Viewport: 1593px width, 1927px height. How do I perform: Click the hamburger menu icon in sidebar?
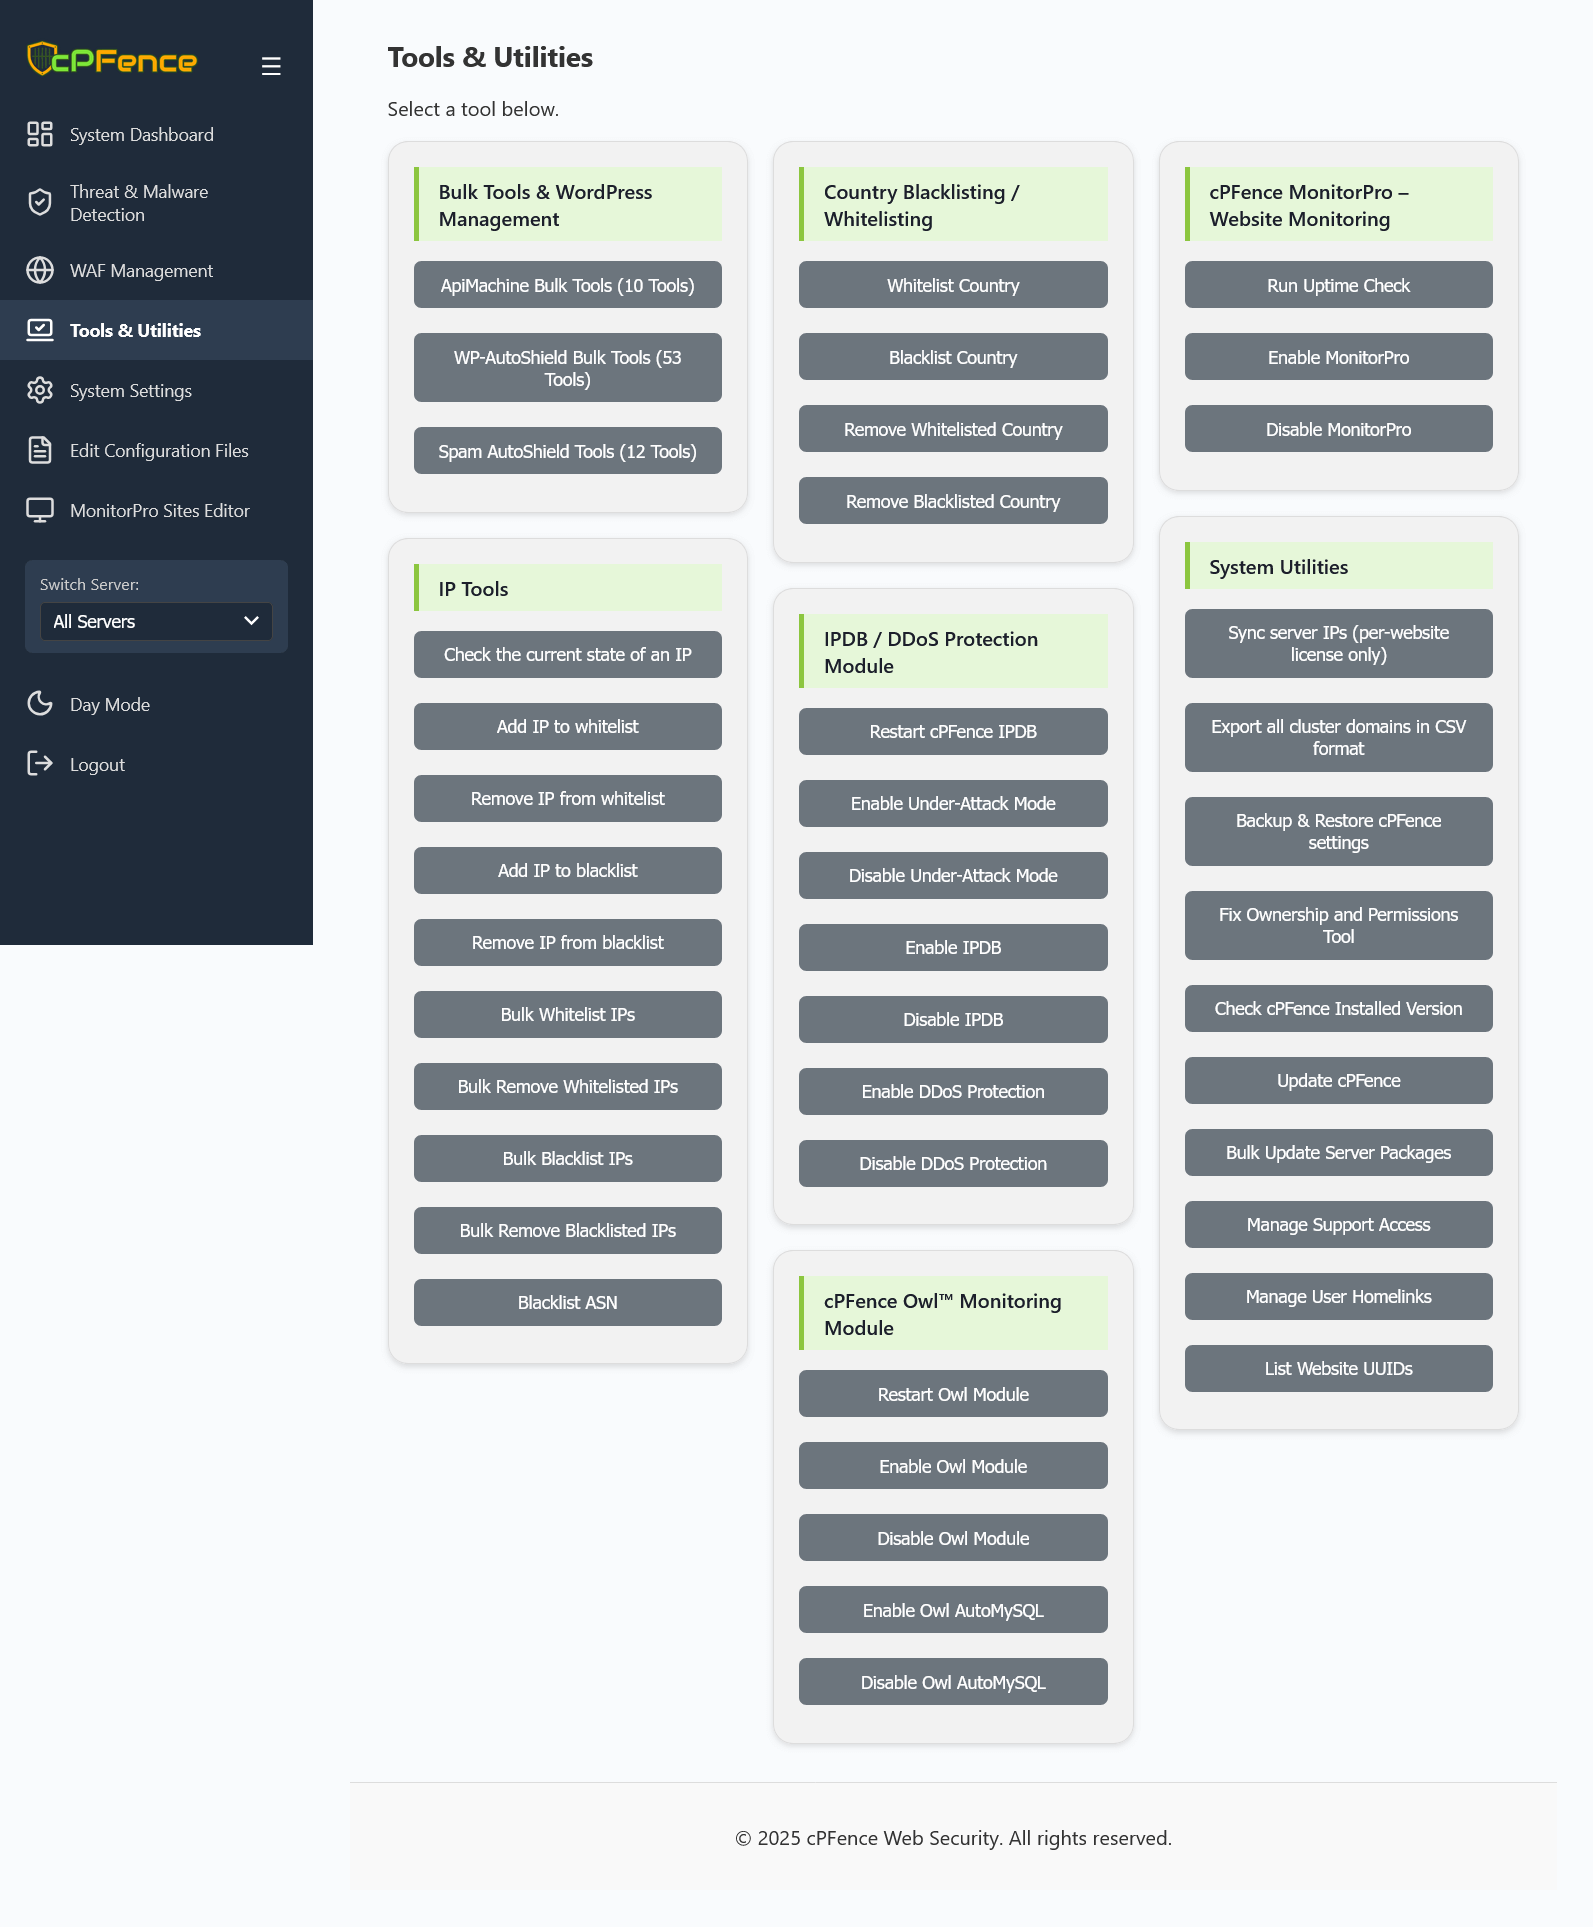271,66
